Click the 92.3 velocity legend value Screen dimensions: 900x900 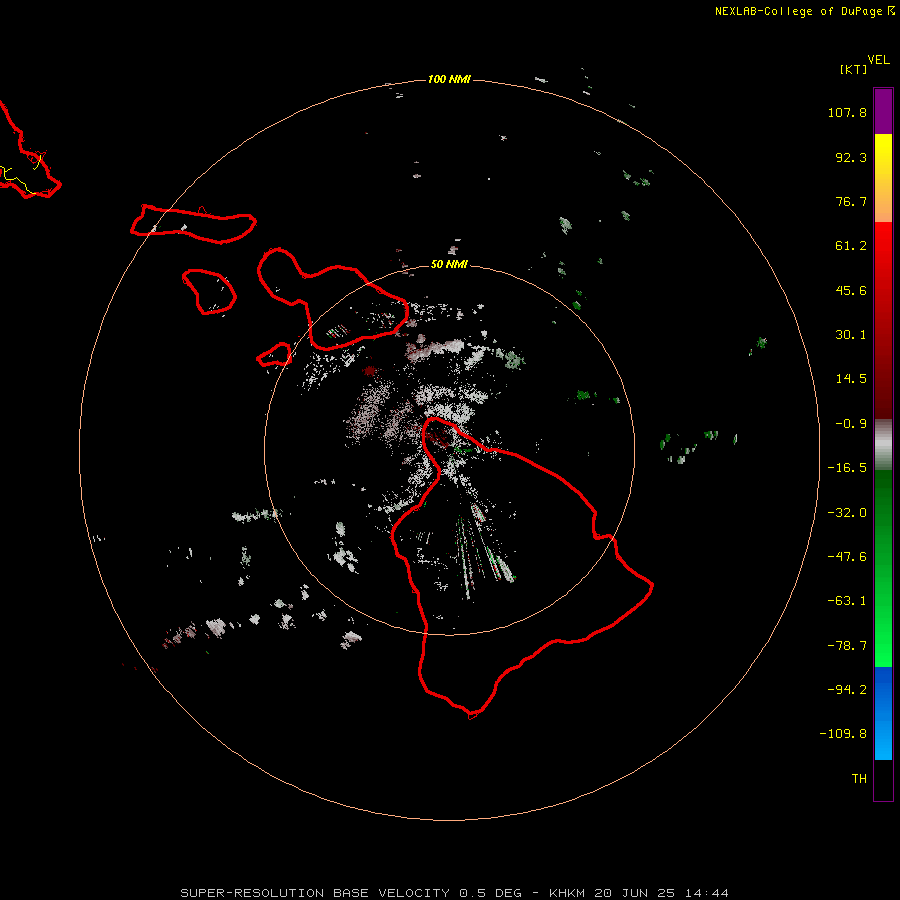[x=851, y=157]
